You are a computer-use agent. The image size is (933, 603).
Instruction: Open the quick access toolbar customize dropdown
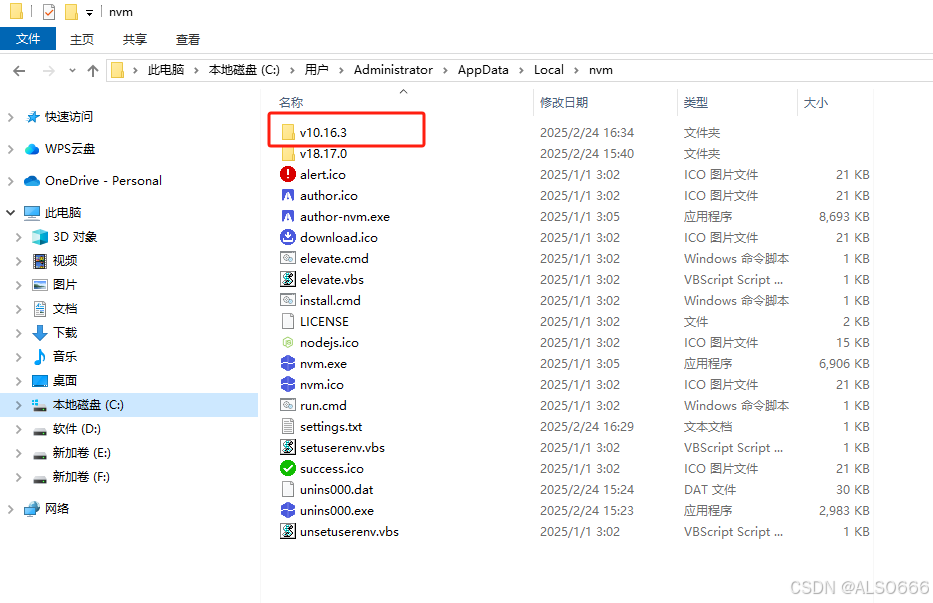click(x=89, y=13)
